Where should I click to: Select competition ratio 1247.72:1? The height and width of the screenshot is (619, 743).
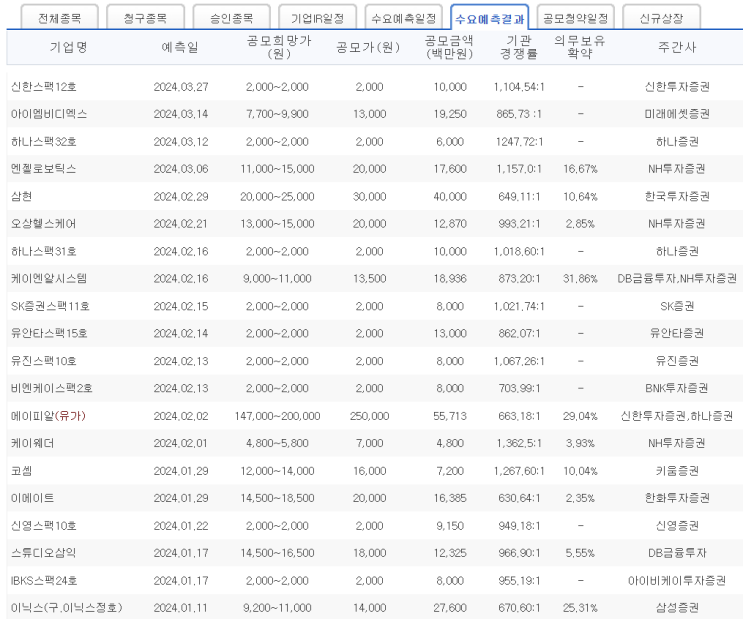[x=519, y=141]
